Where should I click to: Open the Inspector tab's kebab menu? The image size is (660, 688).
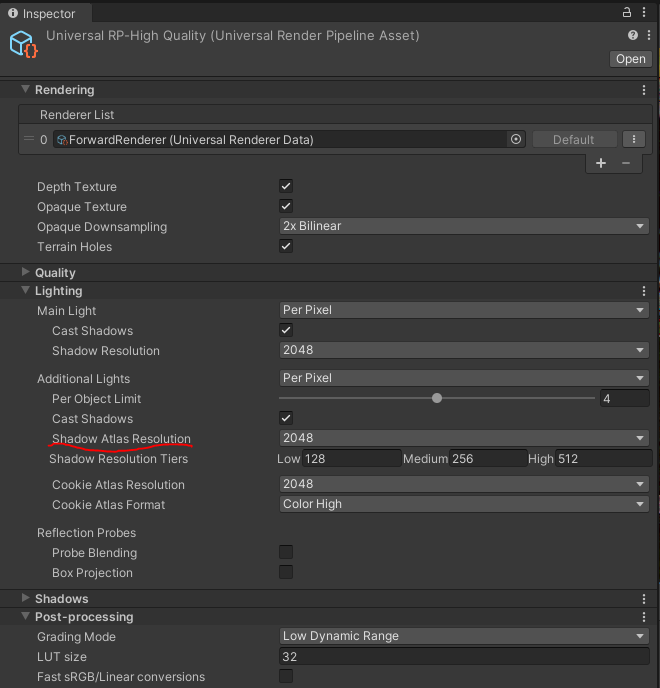644,12
